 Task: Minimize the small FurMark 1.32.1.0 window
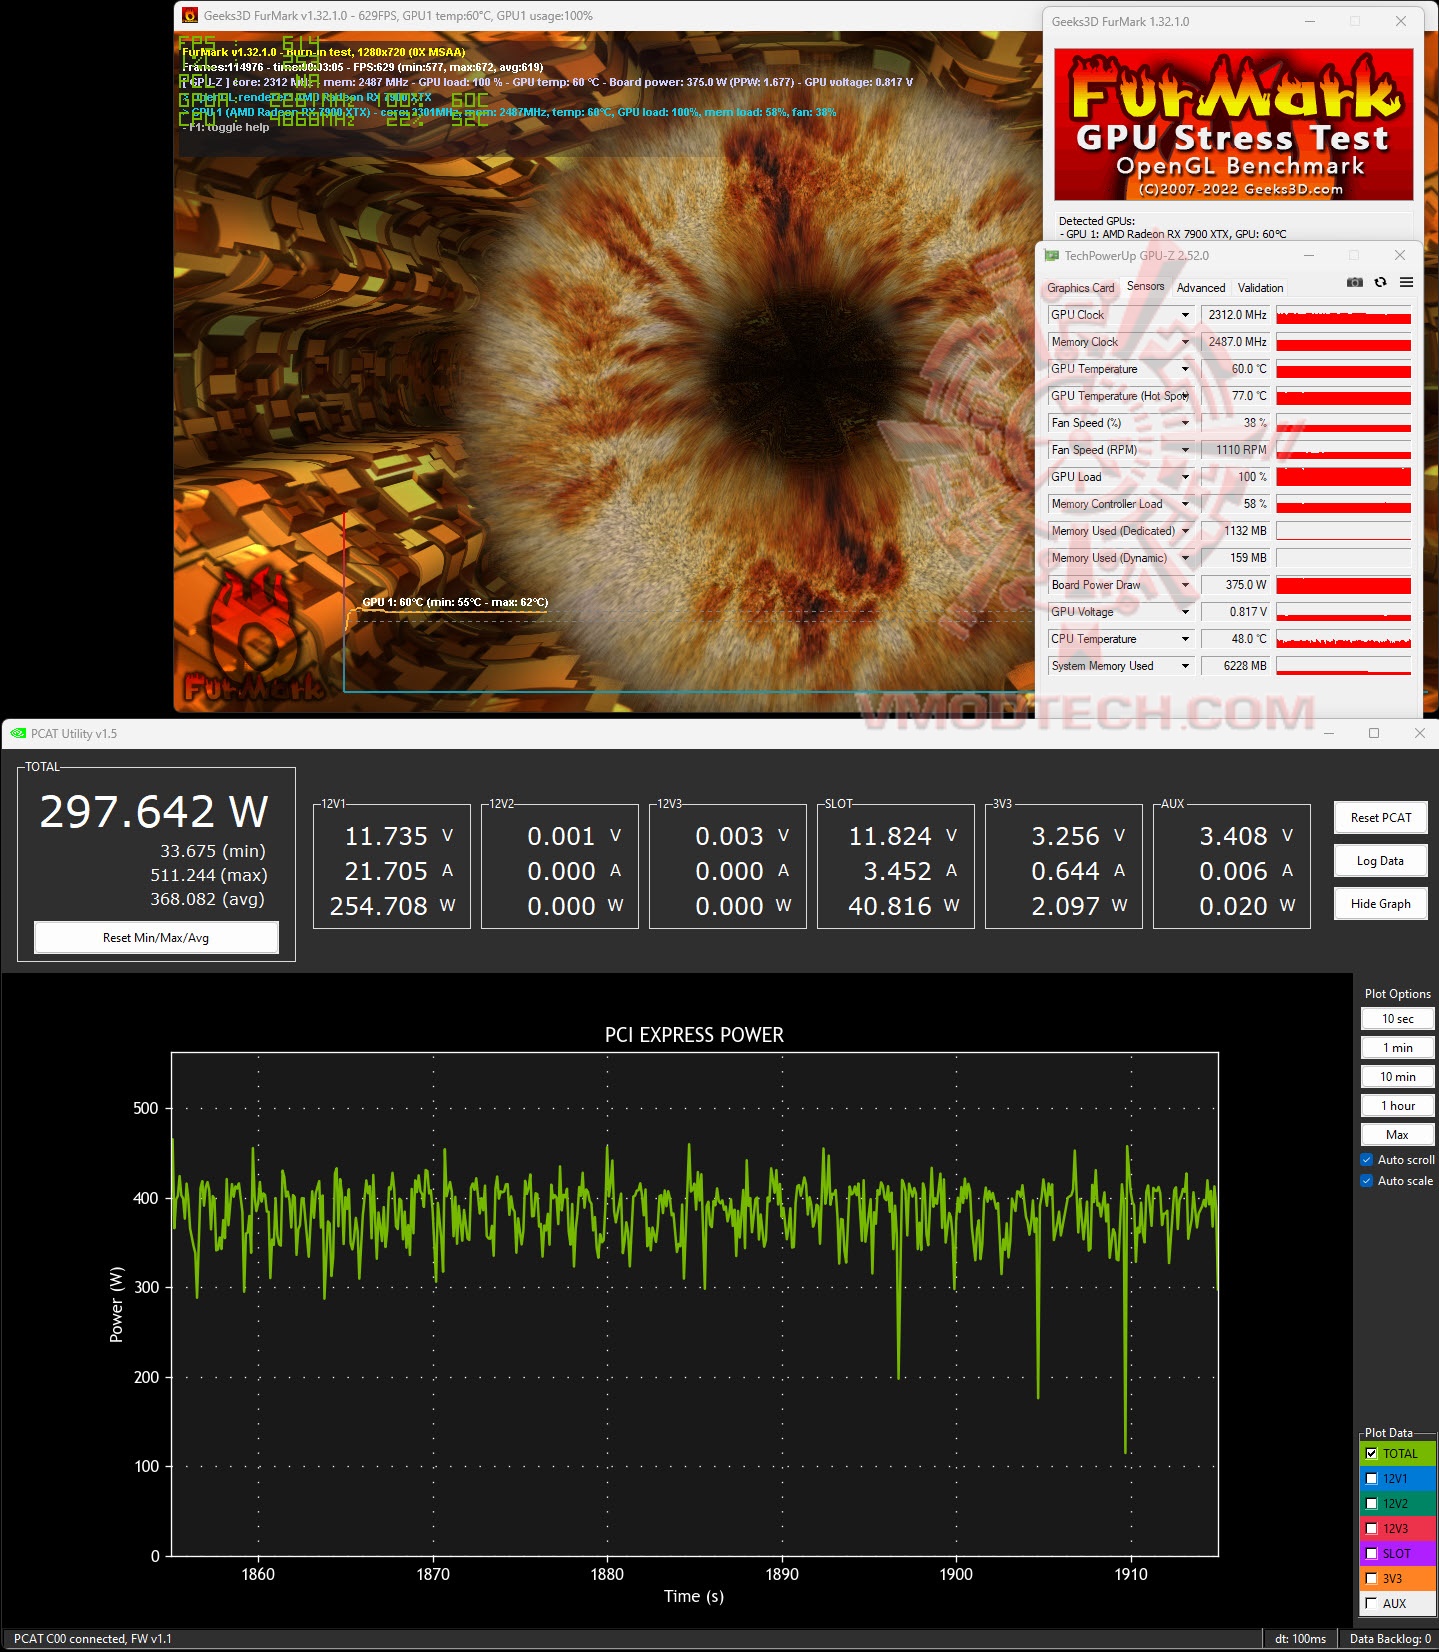tap(1310, 21)
